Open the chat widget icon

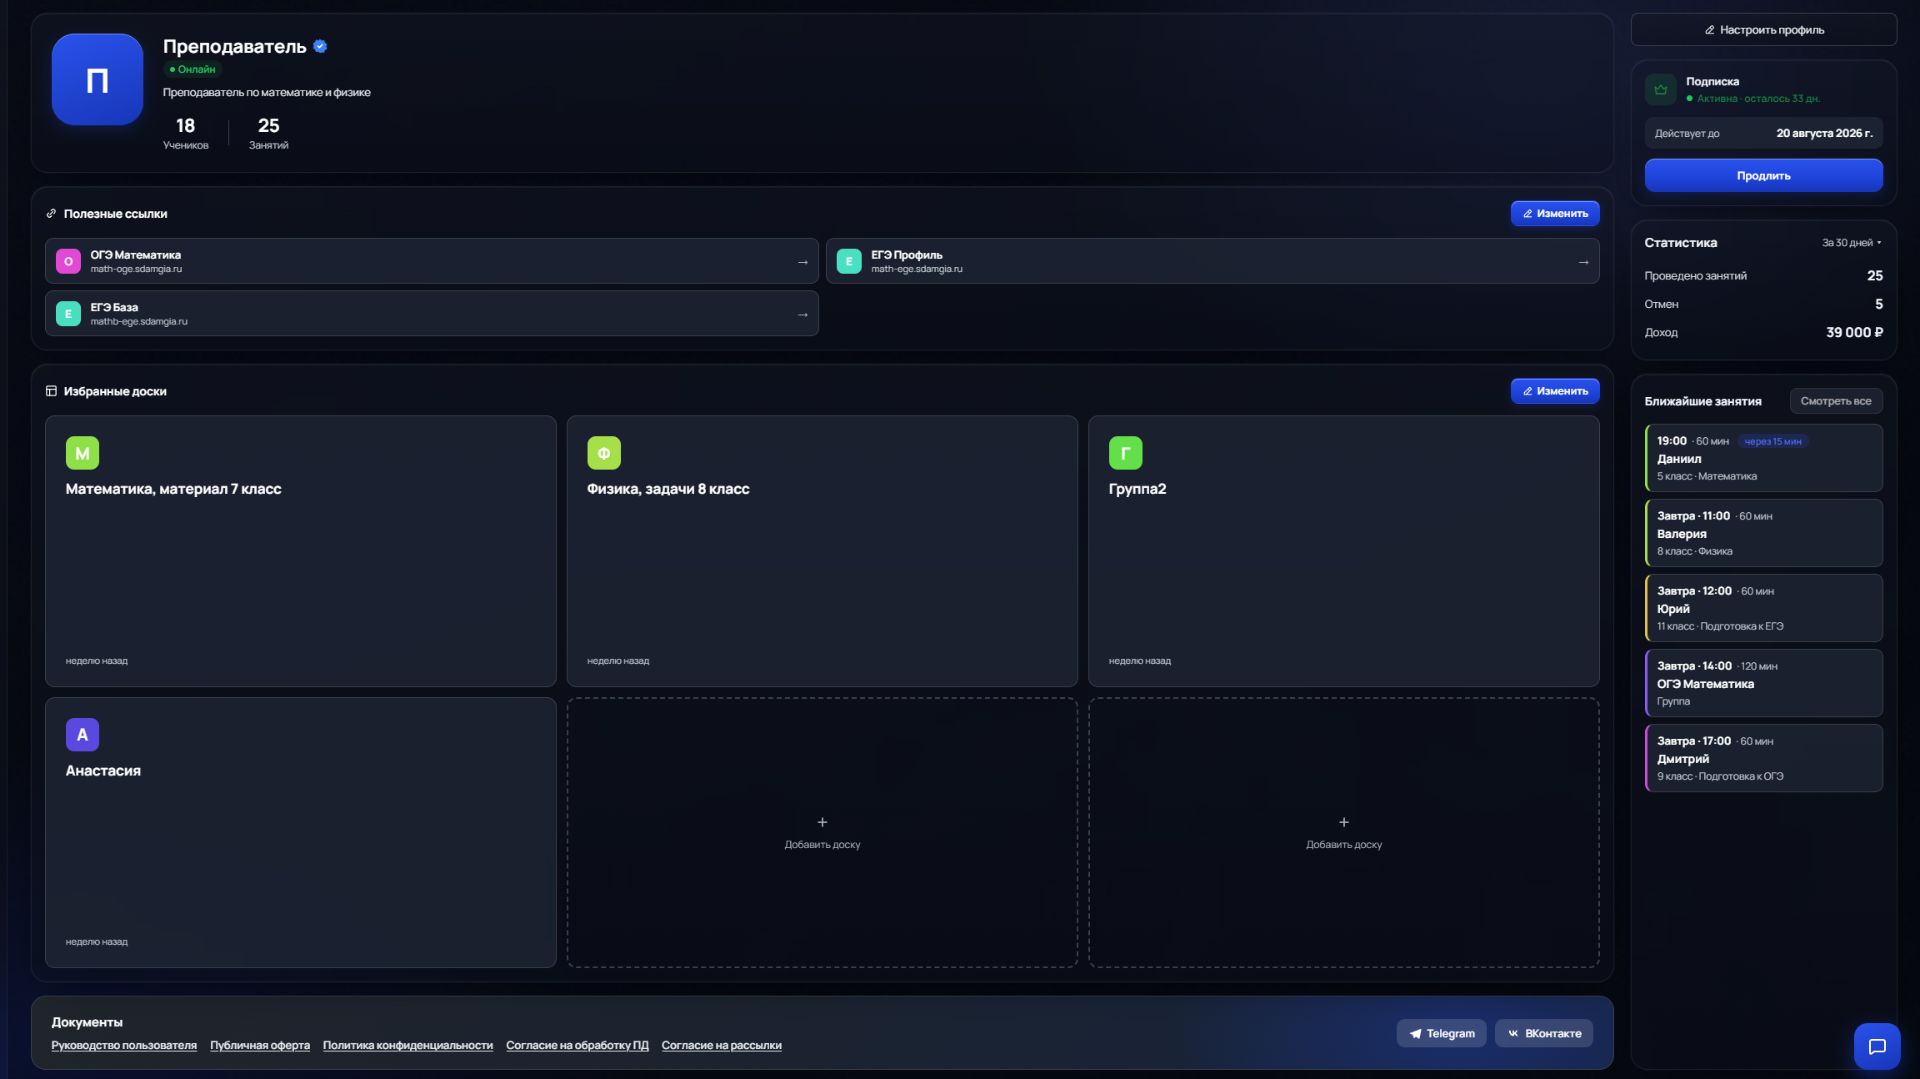pos(1877,1046)
